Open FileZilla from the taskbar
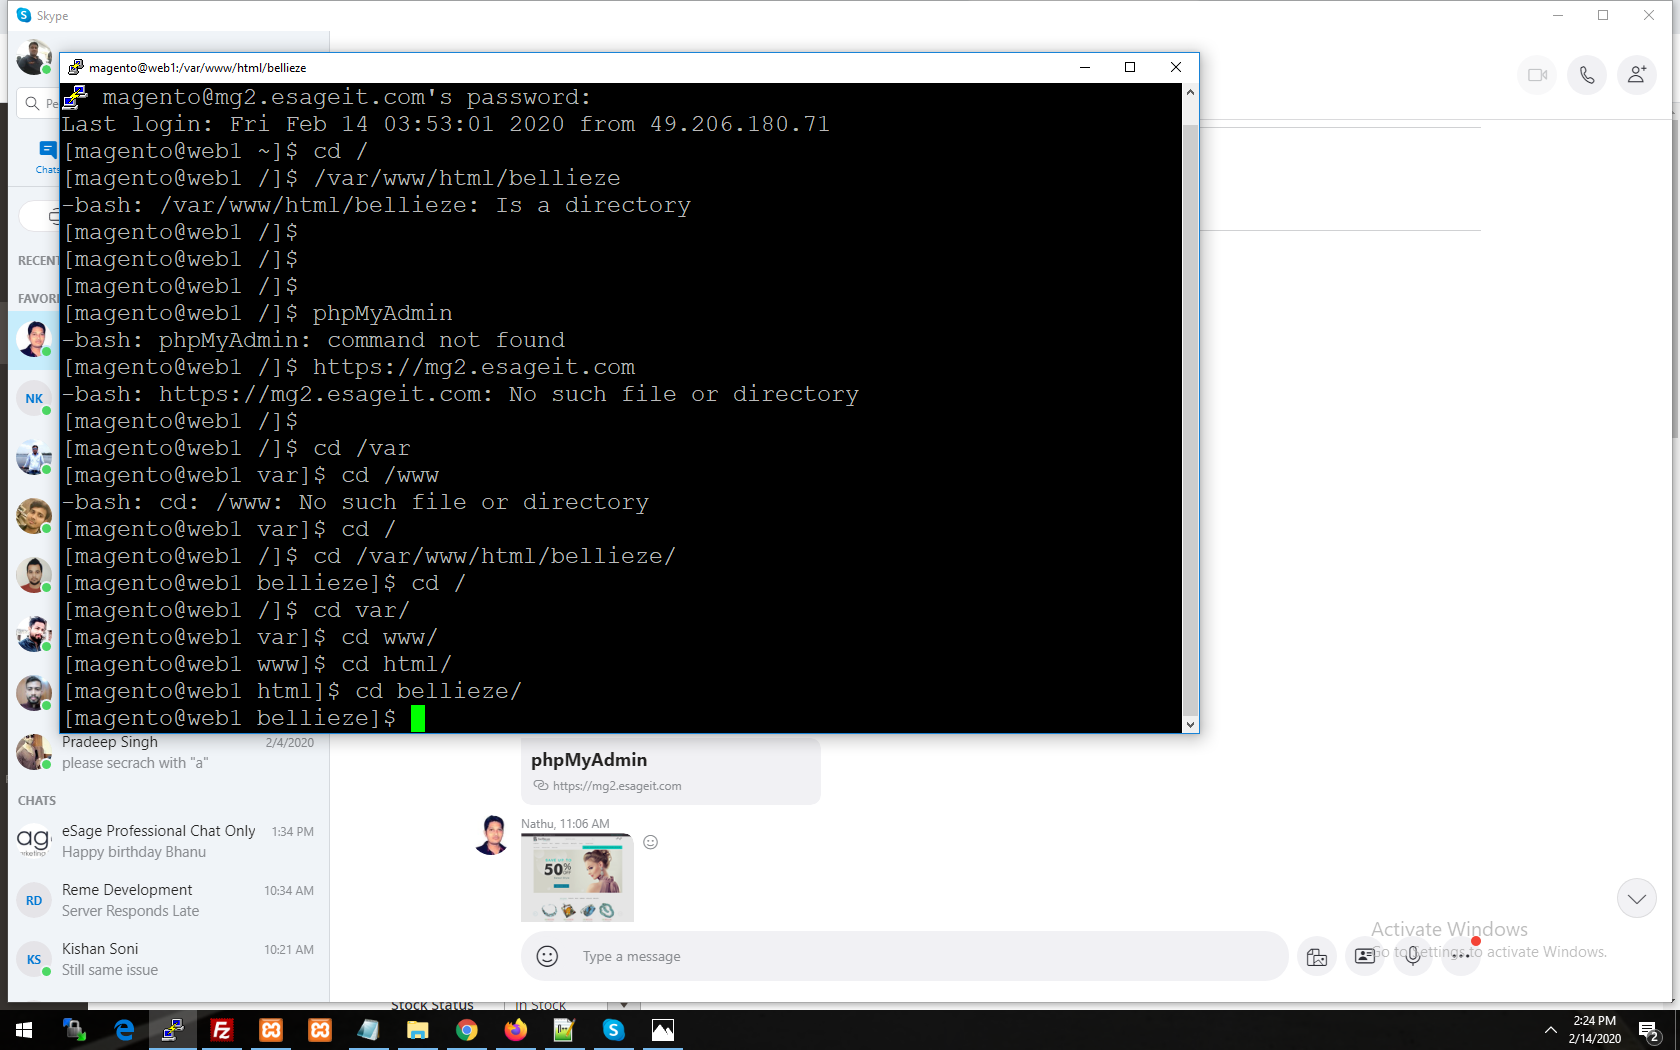 (x=222, y=1030)
